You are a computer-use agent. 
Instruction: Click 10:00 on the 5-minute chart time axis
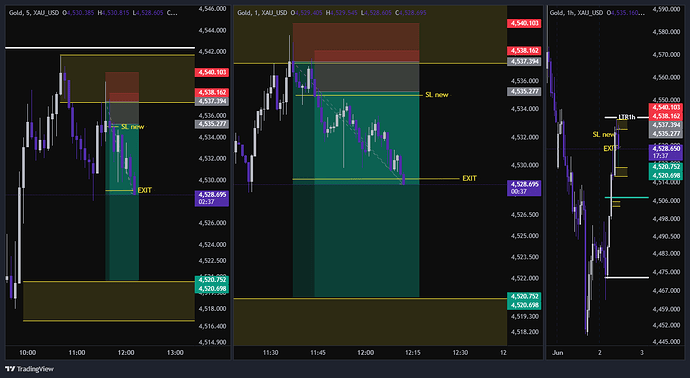coord(27,352)
